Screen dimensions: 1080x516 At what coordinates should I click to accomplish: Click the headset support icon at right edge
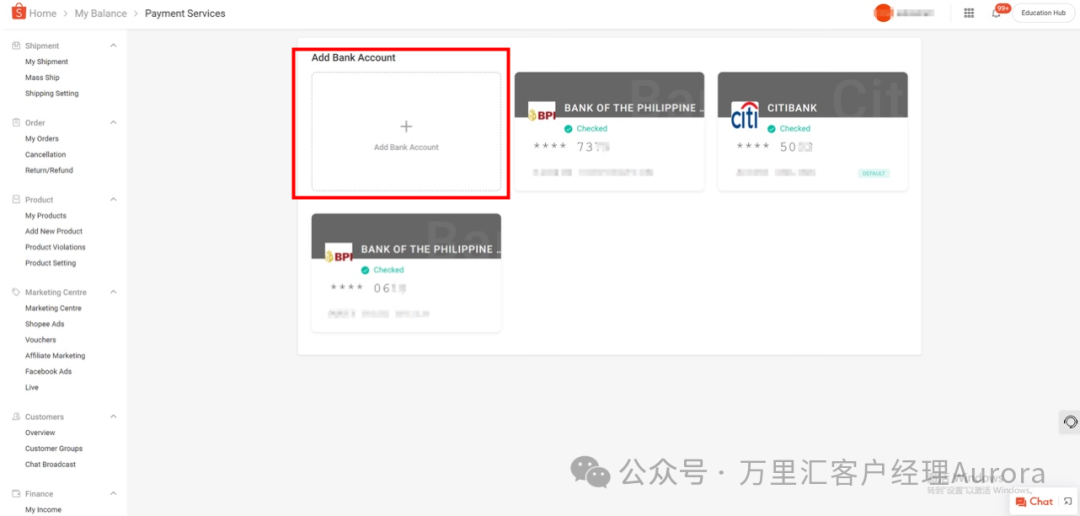1070,422
